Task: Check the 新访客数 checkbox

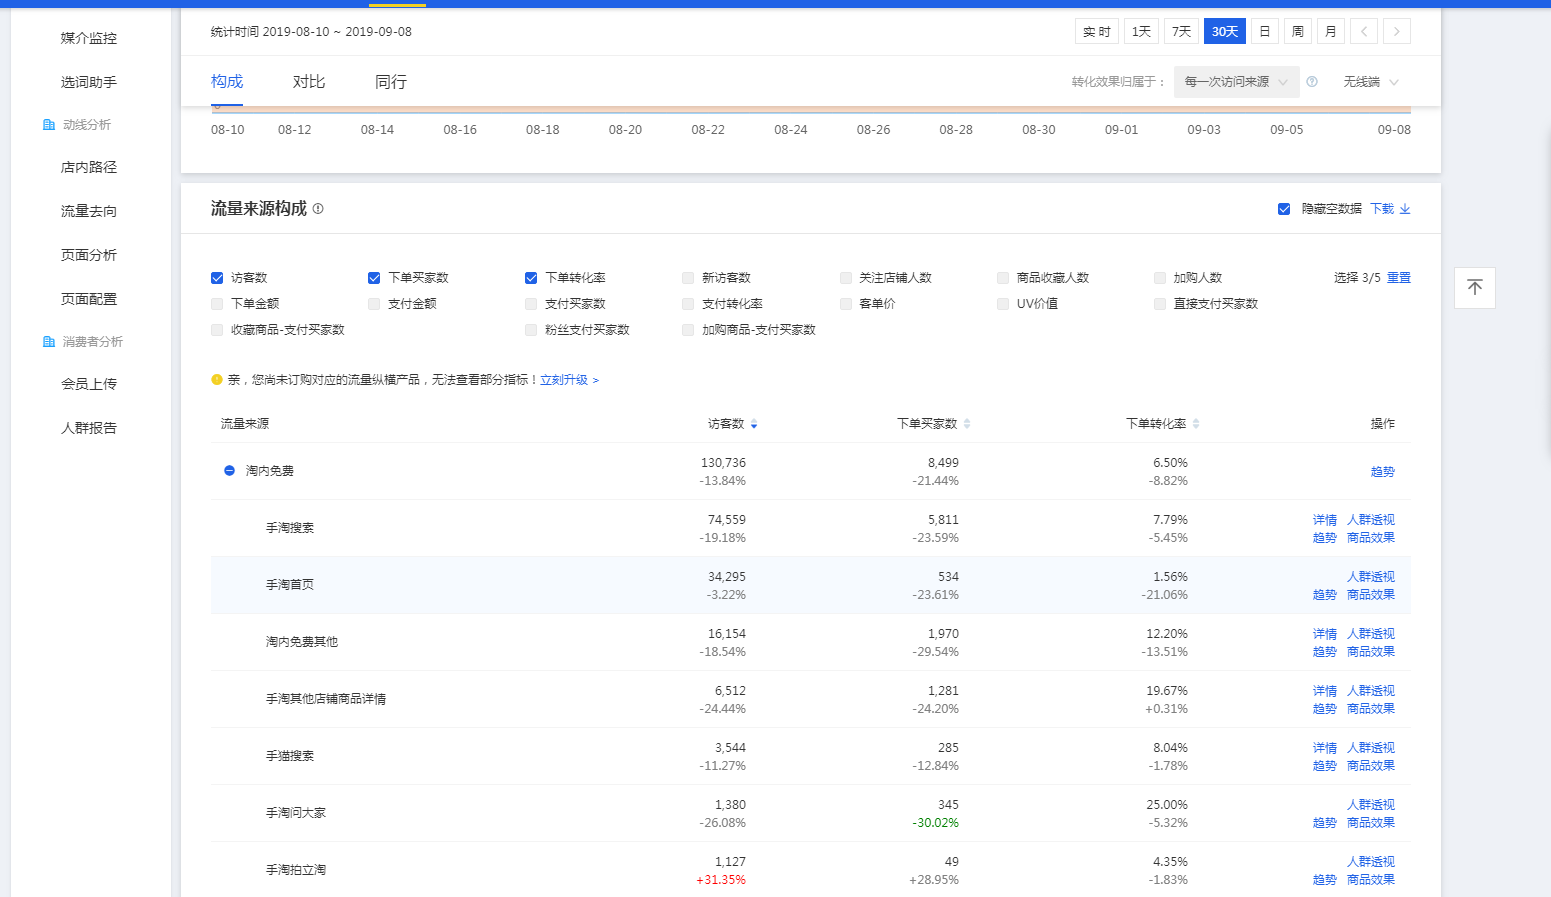Action: pyautogui.click(x=688, y=278)
